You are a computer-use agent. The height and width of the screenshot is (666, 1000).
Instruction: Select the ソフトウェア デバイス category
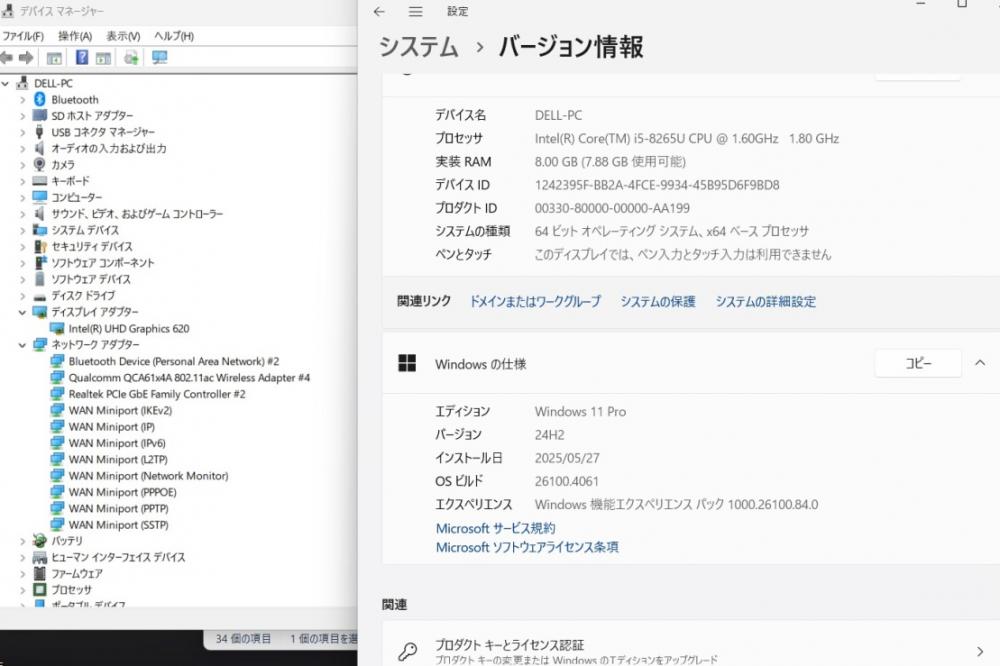(91, 279)
